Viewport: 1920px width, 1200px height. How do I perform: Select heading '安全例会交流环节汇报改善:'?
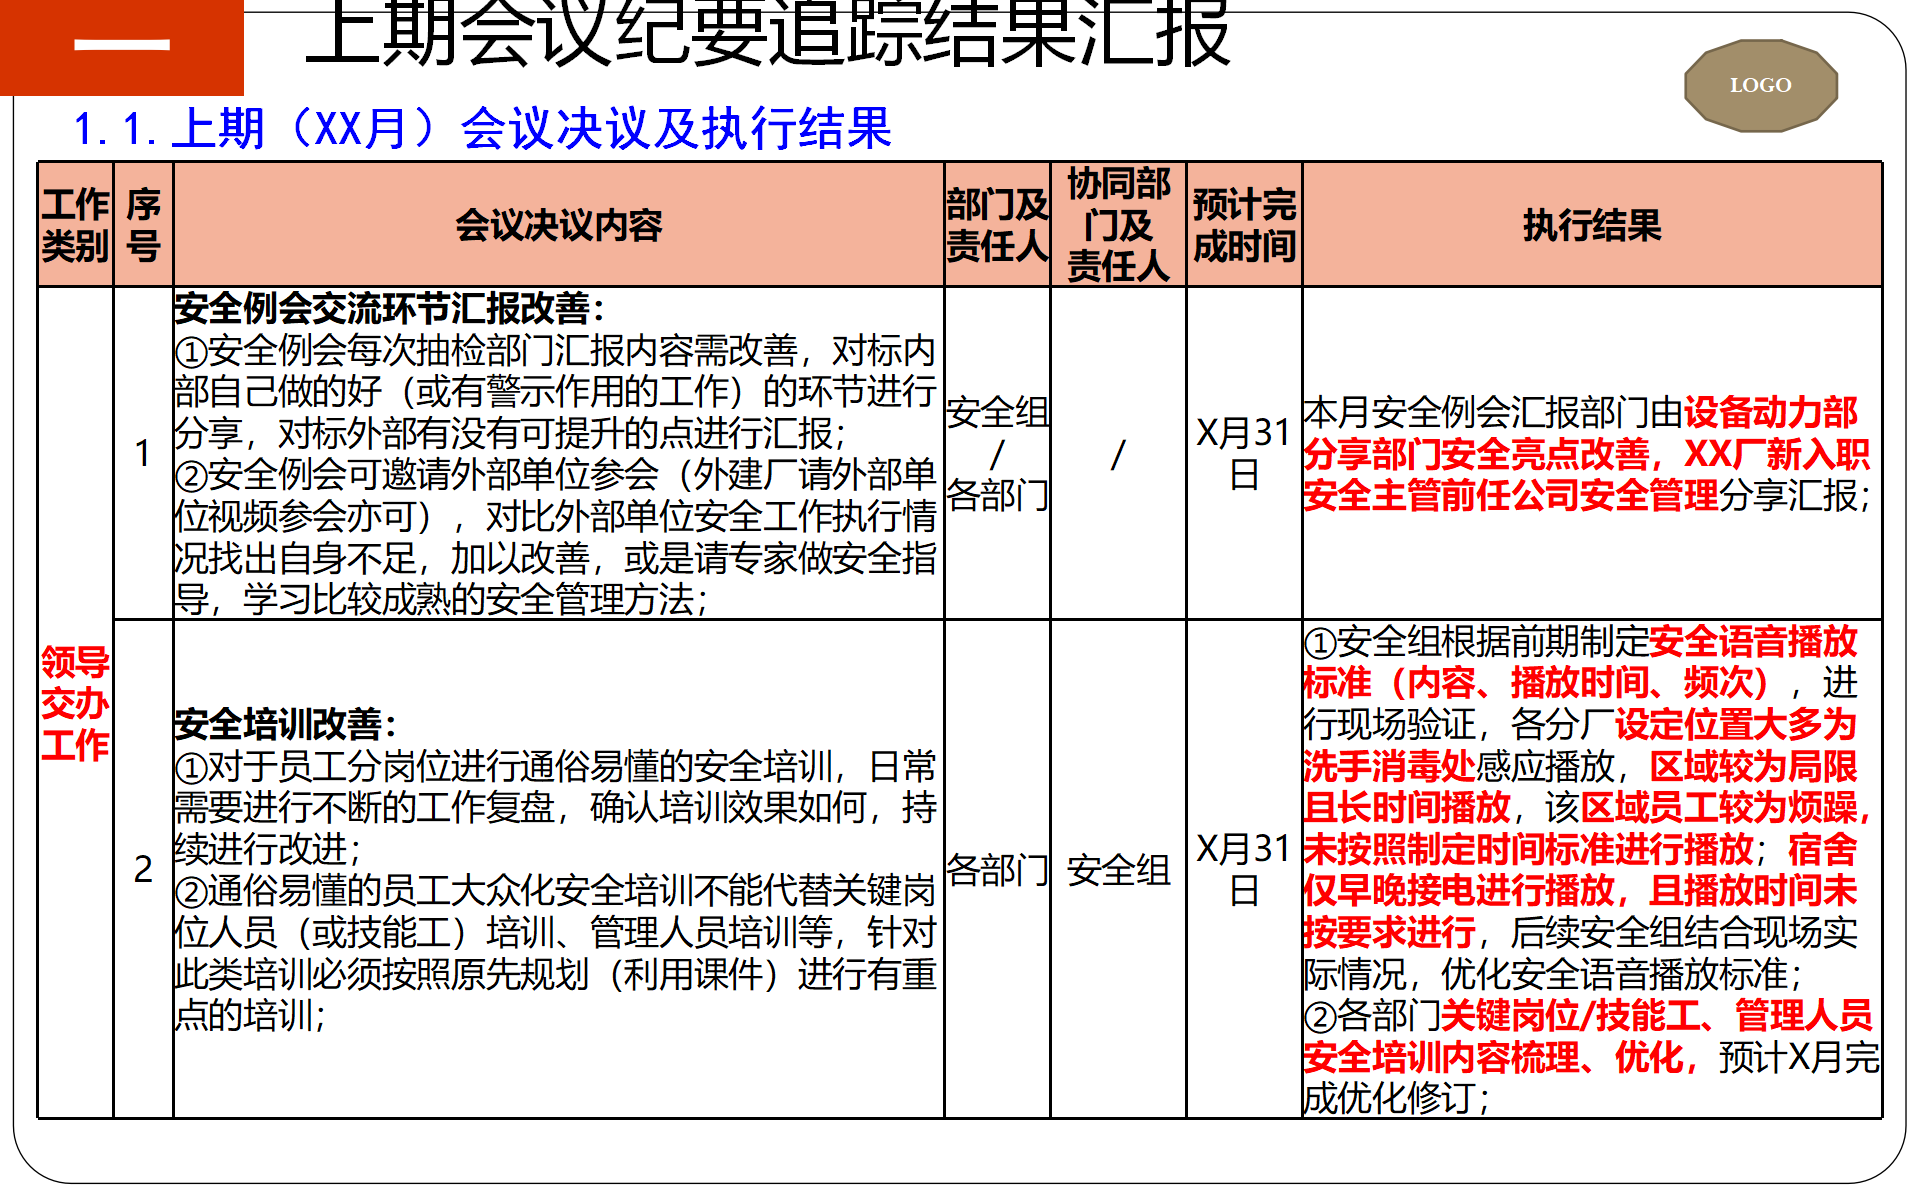(x=389, y=308)
